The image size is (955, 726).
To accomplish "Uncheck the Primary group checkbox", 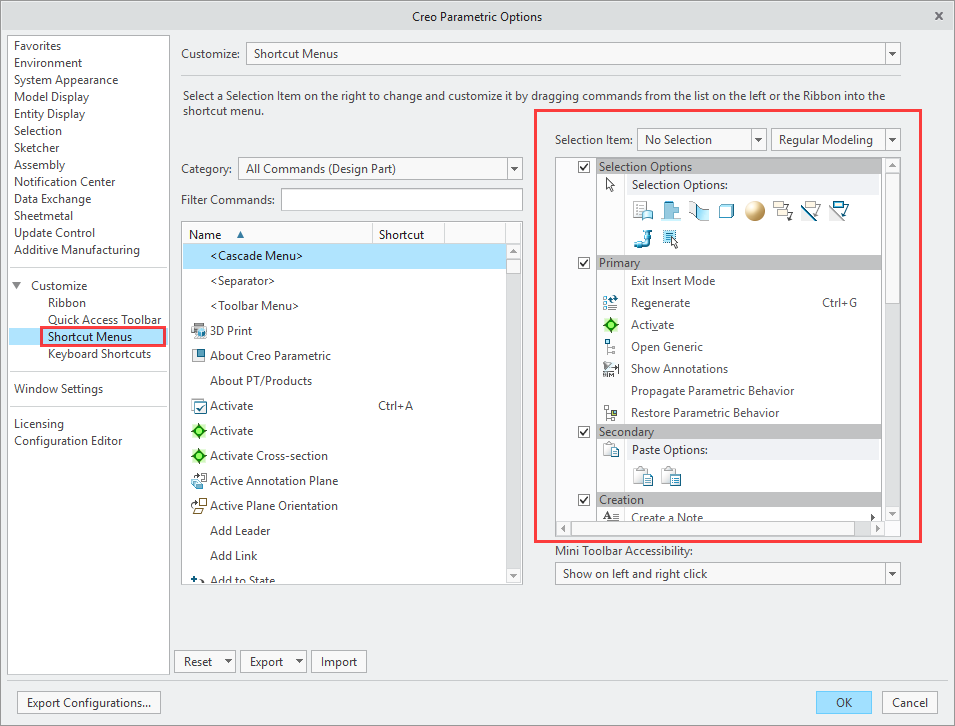I will (x=584, y=263).
